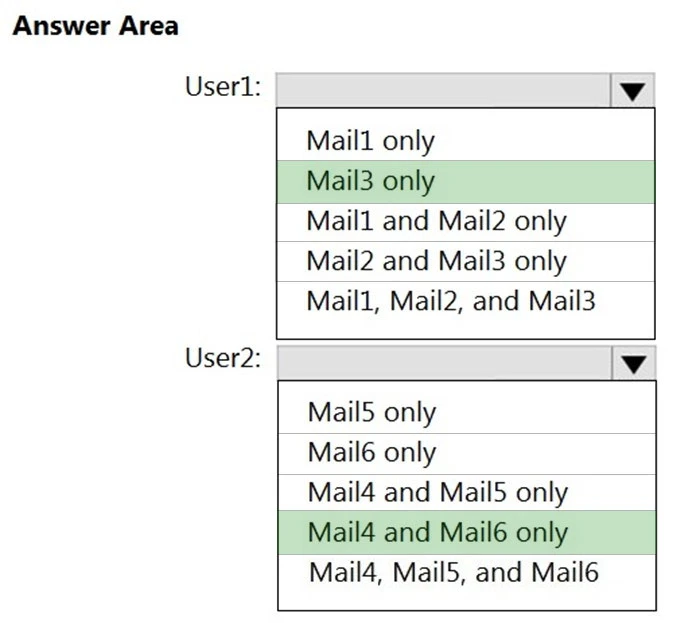
Task: Click the "User1:" label
Action: click(x=223, y=87)
